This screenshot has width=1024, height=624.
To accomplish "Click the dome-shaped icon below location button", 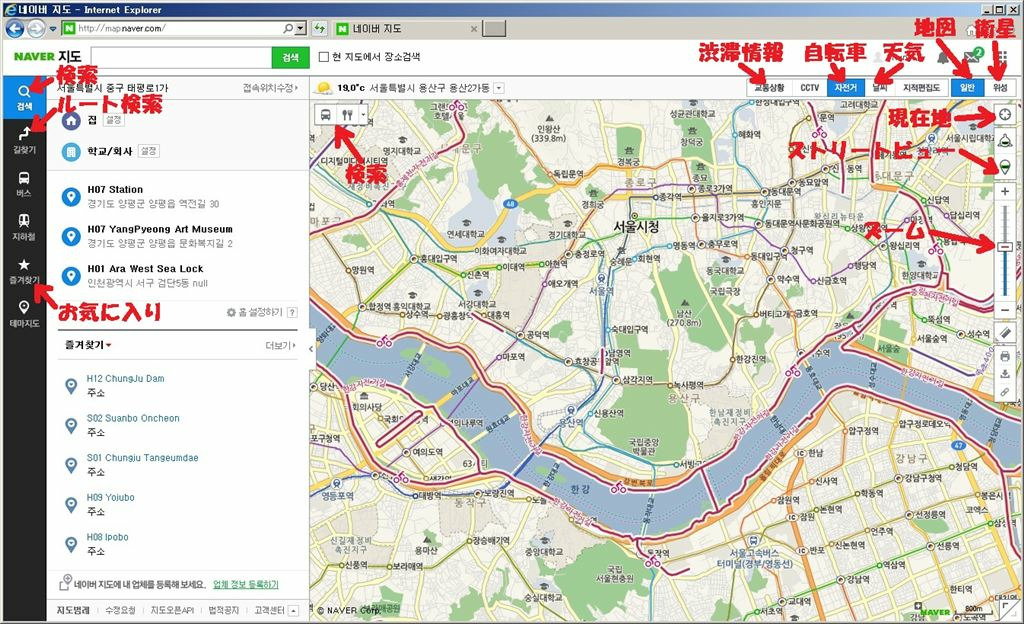I will pyautogui.click(x=1005, y=140).
